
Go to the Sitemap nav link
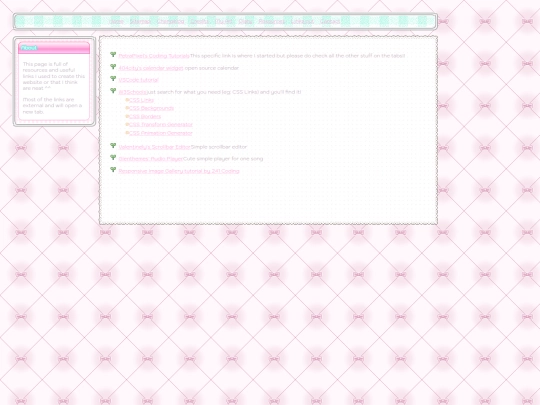coord(140,21)
